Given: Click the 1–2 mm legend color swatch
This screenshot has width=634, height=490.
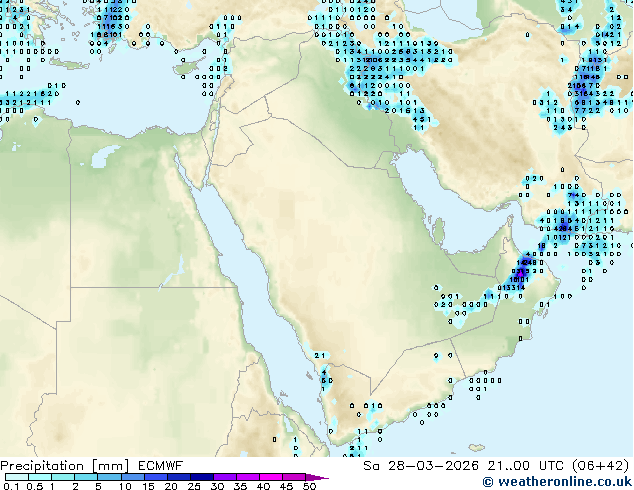Looking at the screenshot, I should [x=63, y=477].
